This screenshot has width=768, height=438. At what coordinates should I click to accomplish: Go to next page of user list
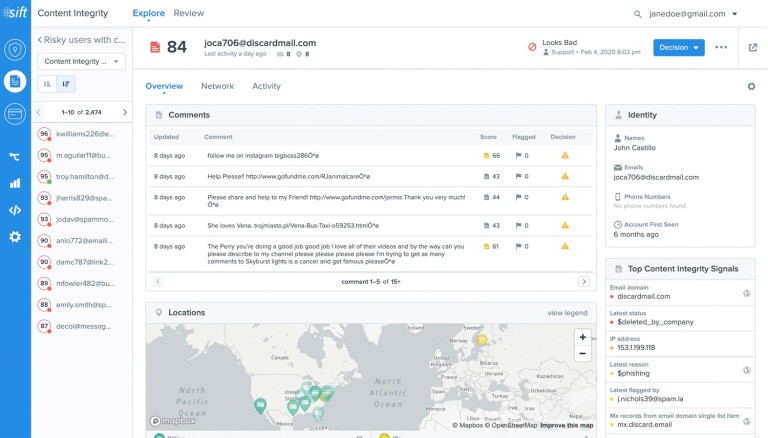pyautogui.click(x=124, y=112)
